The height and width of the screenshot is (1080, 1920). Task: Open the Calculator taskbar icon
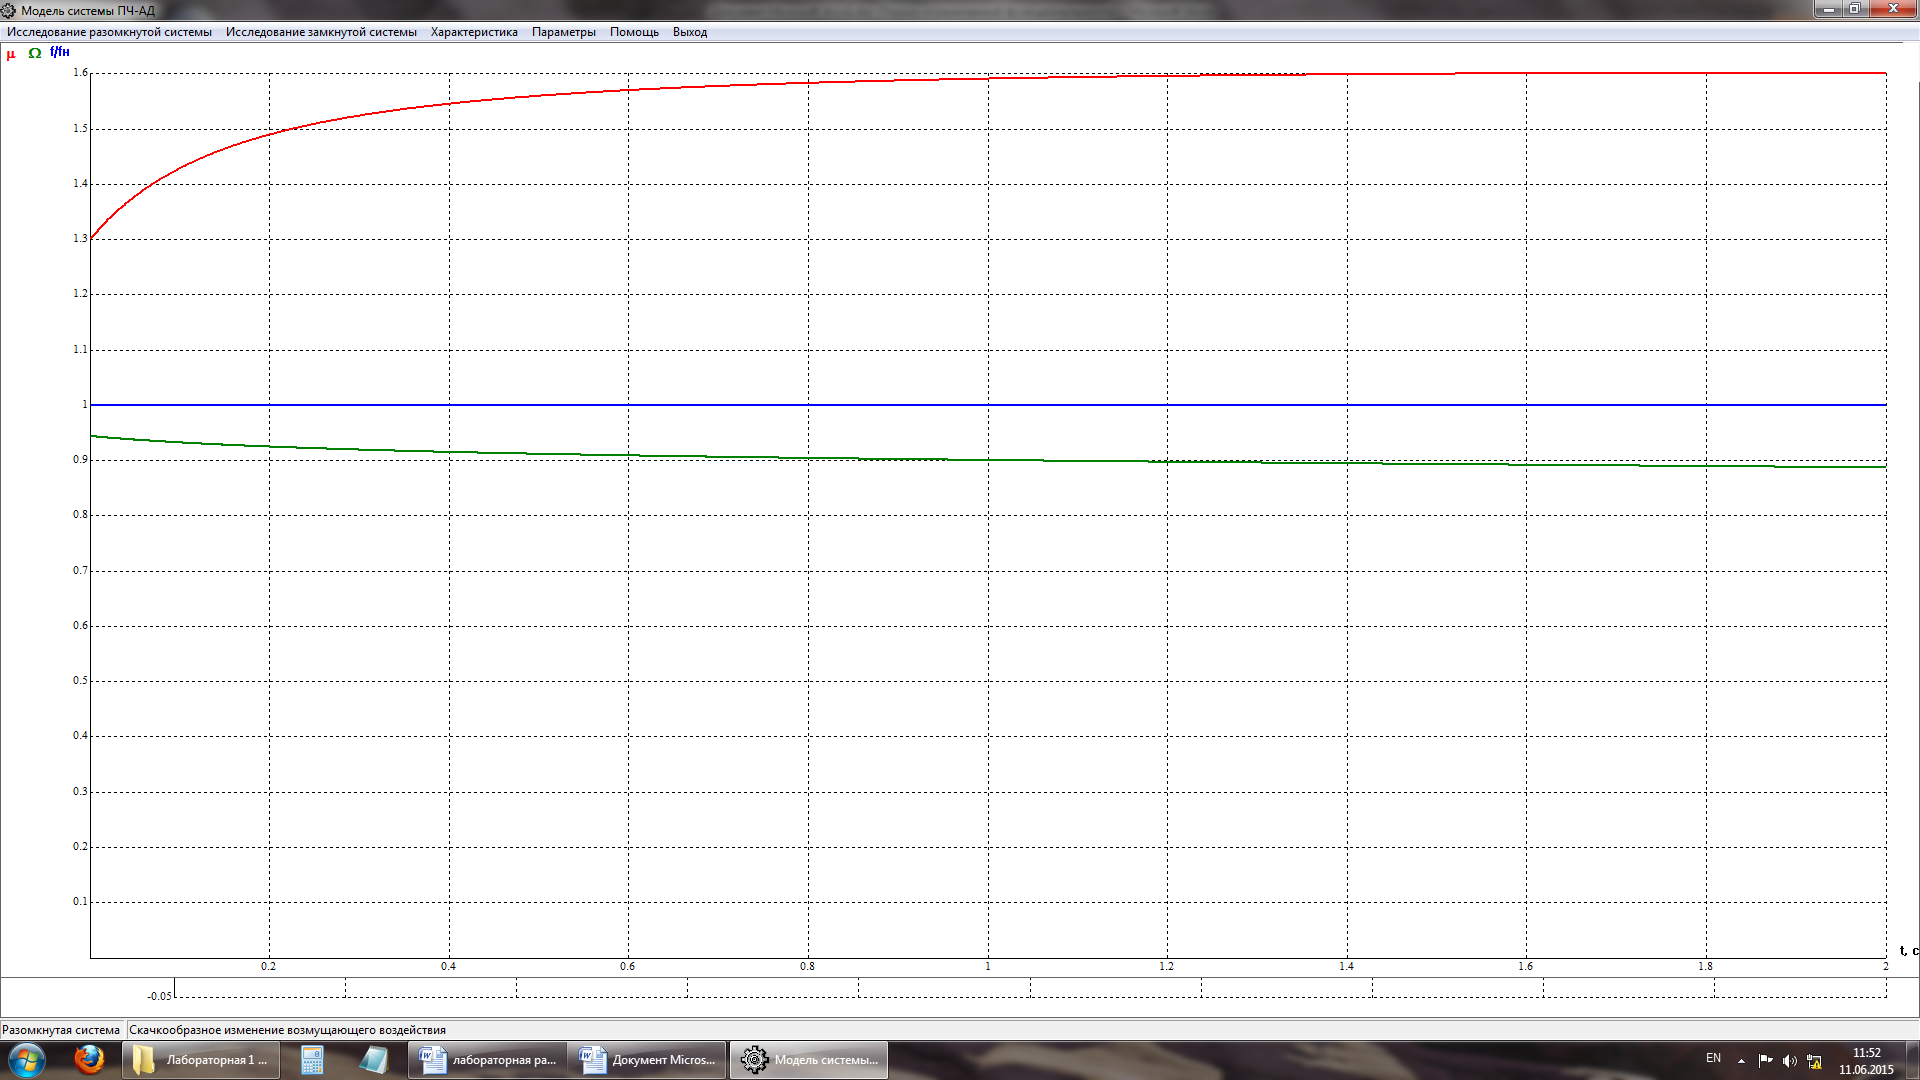click(x=312, y=1060)
